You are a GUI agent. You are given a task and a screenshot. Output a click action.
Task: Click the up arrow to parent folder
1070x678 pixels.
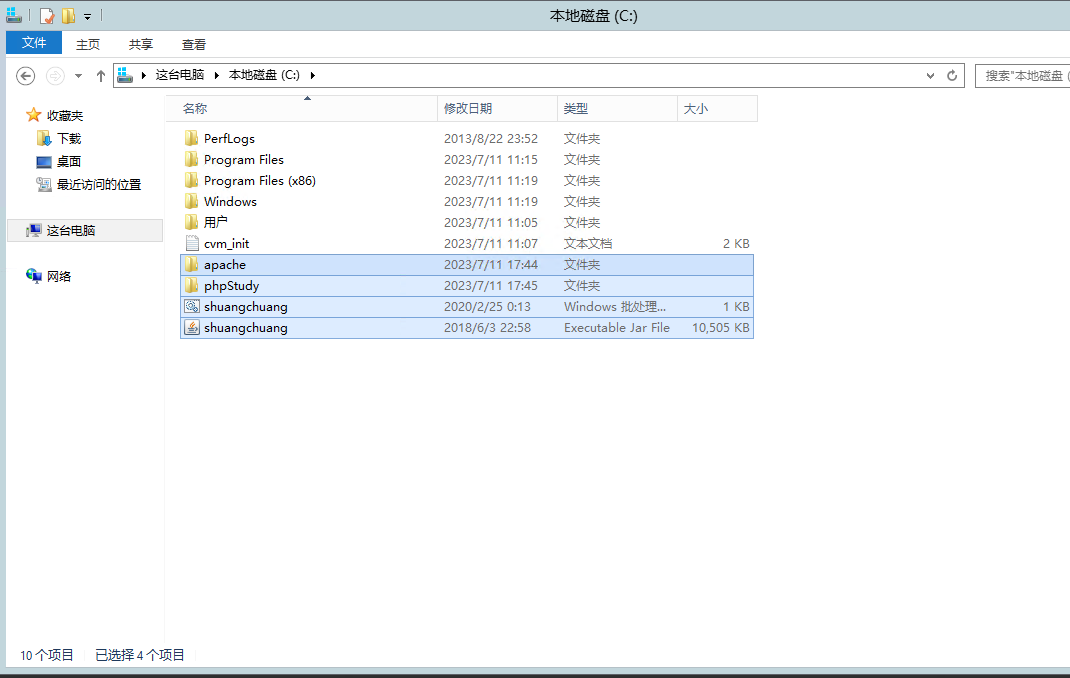click(x=100, y=76)
